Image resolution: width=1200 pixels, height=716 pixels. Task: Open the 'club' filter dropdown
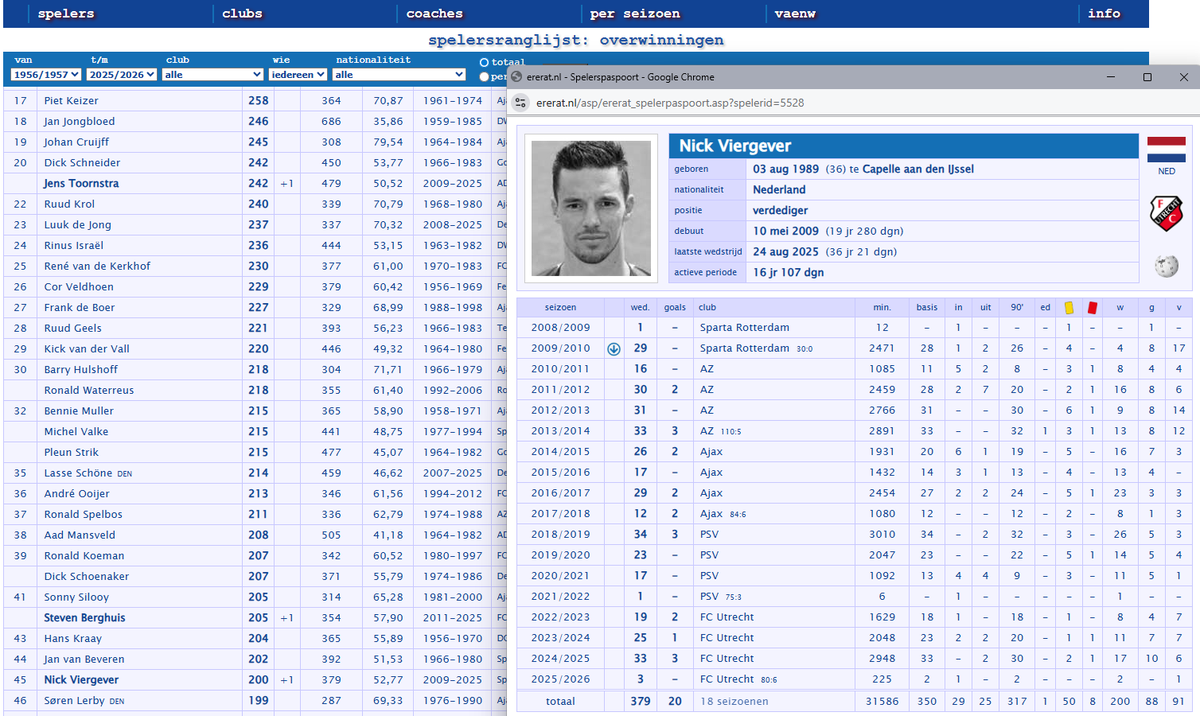(x=213, y=74)
